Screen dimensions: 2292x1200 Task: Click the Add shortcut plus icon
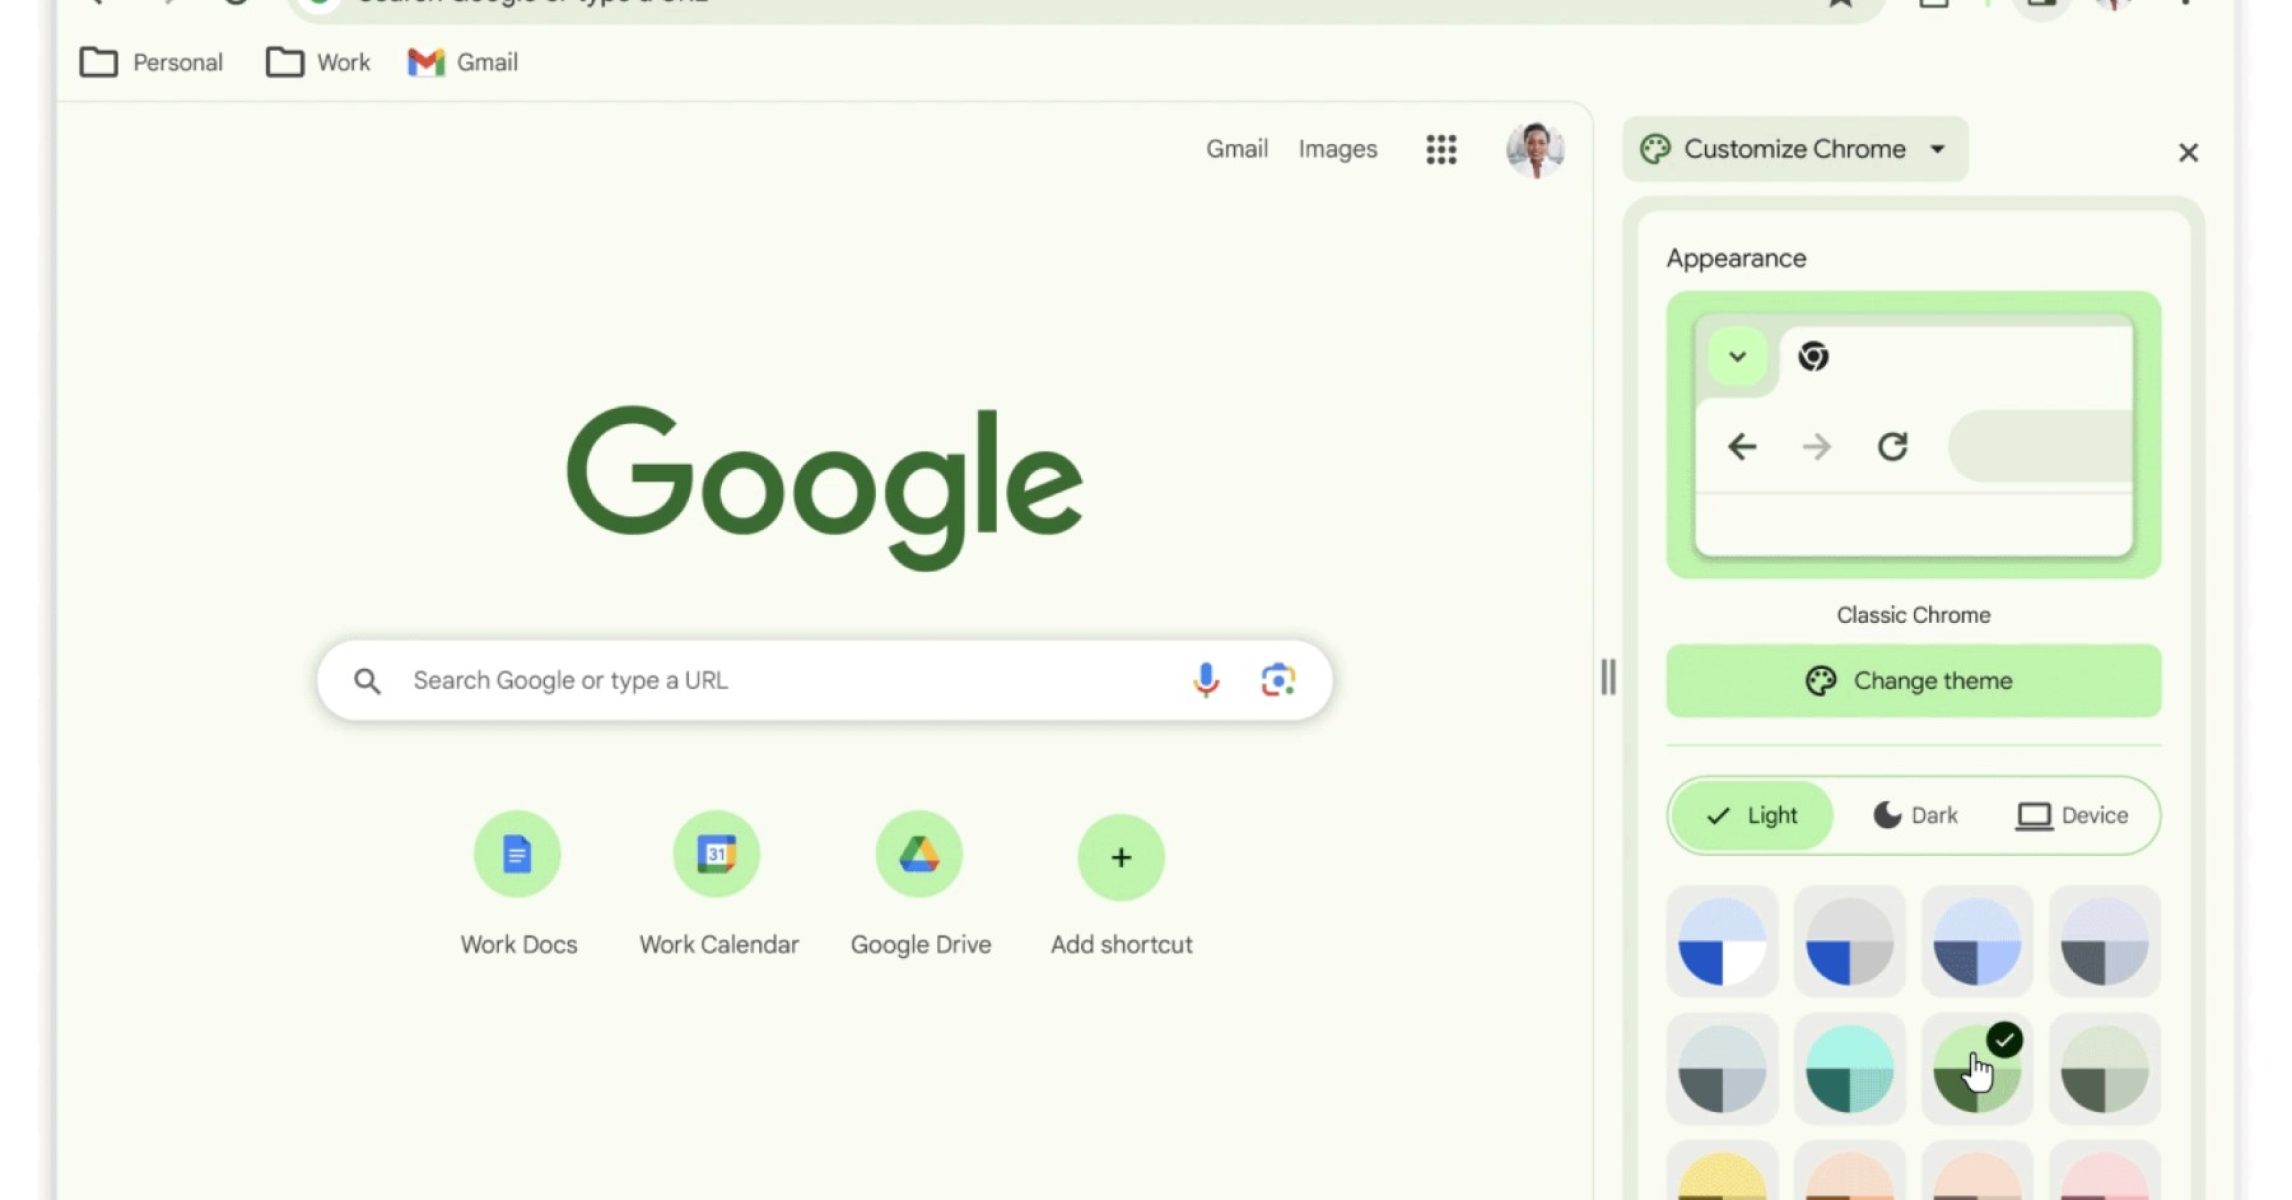1121,857
